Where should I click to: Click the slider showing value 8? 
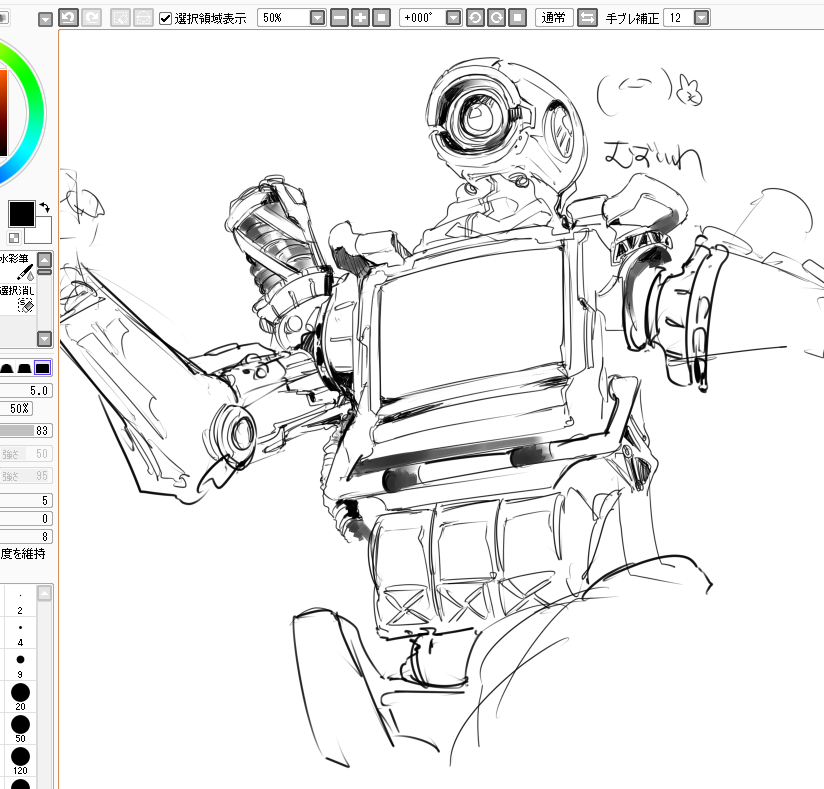[25, 536]
